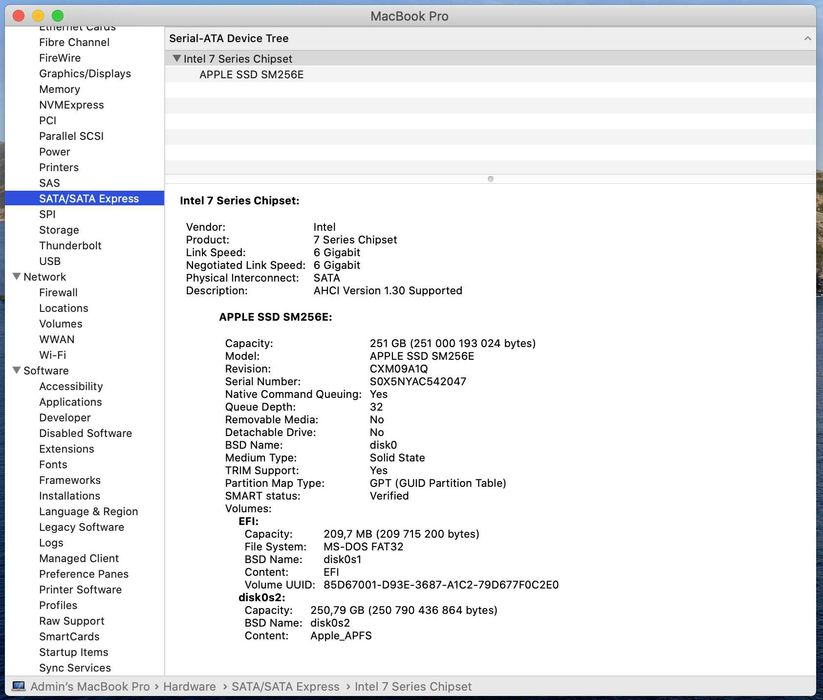Open Fonts in sidebar
823x700 pixels.
(x=53, y=464)
